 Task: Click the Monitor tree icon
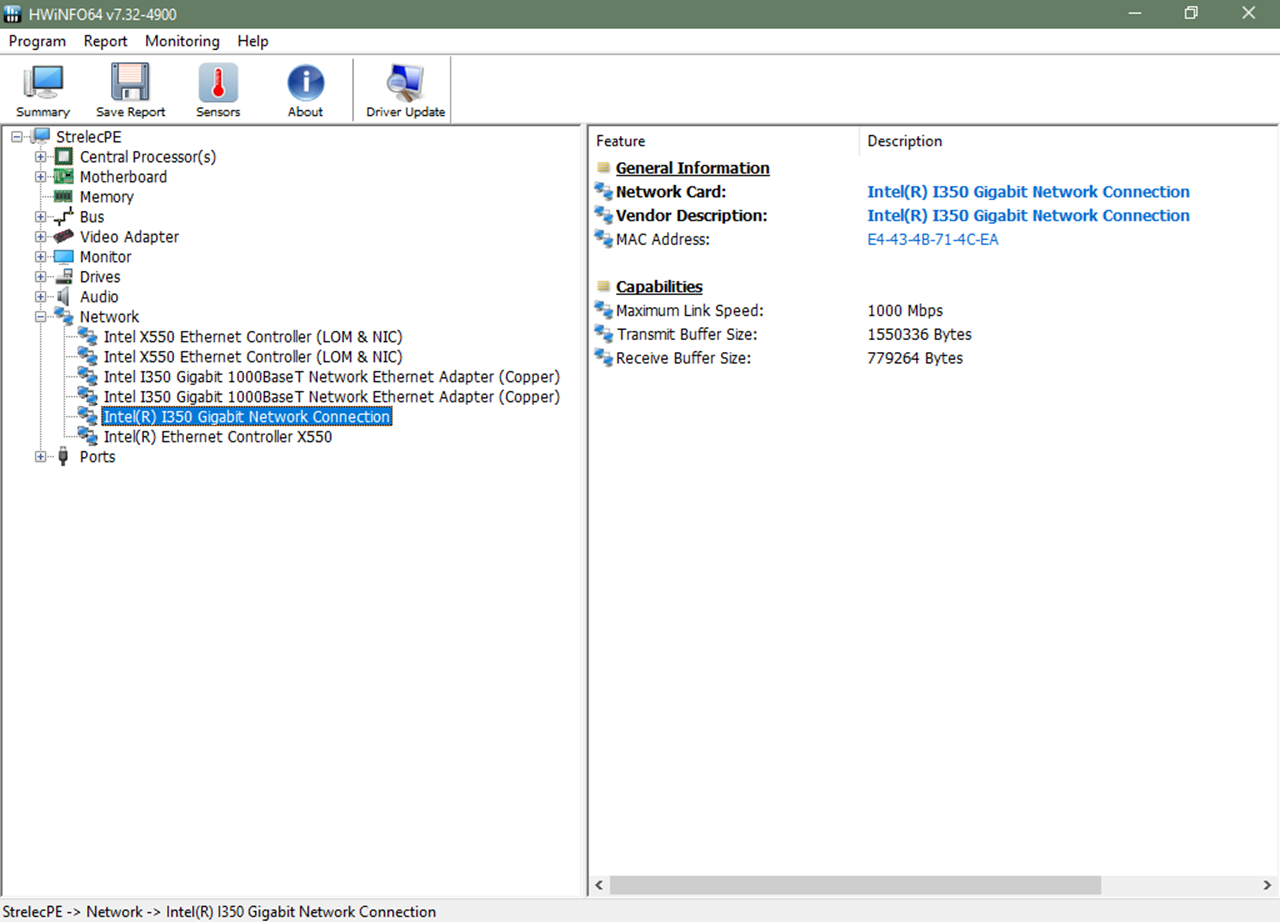click(x=63, y=257)
